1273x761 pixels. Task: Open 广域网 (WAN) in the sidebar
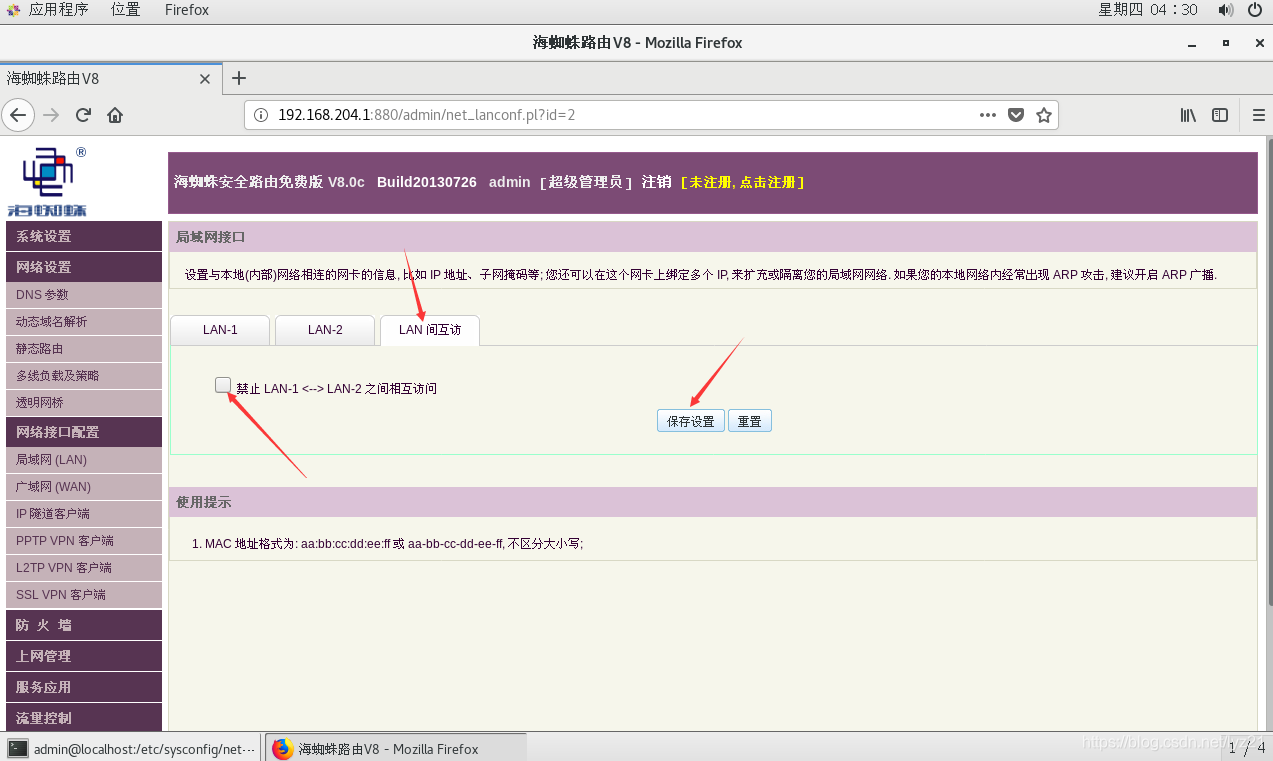tap(84, 487)
